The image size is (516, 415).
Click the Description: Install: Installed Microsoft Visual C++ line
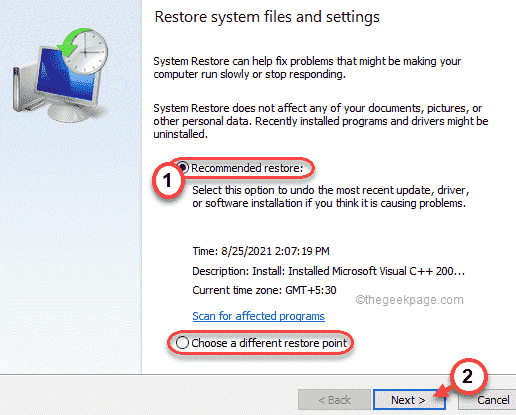[x=328, y=271]
